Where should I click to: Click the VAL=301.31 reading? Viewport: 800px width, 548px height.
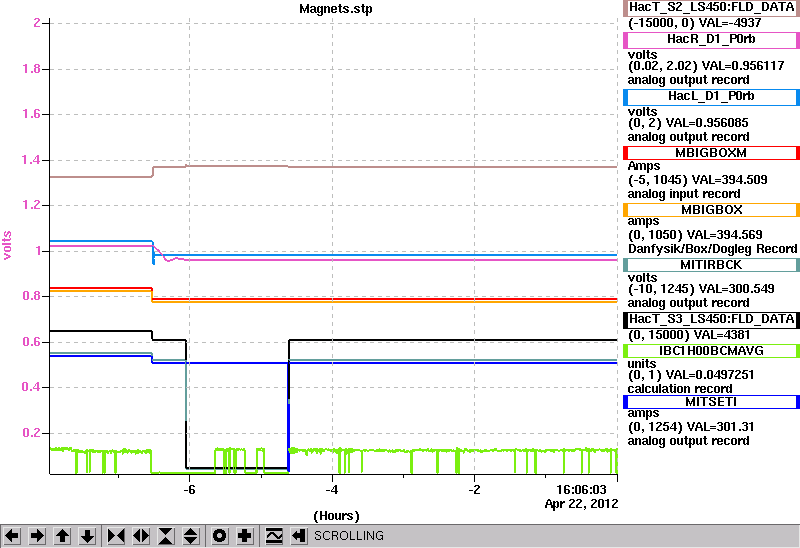pyautogui.click(x=720, y=427)
